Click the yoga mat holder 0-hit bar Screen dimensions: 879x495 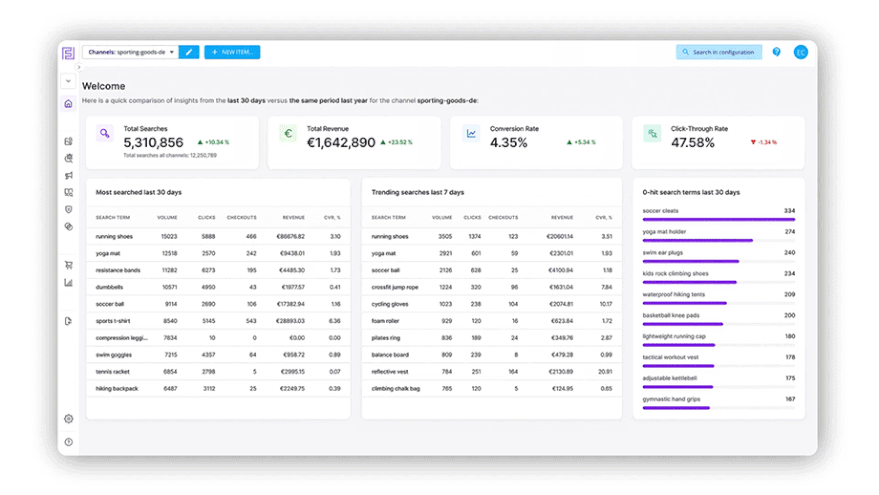pos(719,240)
